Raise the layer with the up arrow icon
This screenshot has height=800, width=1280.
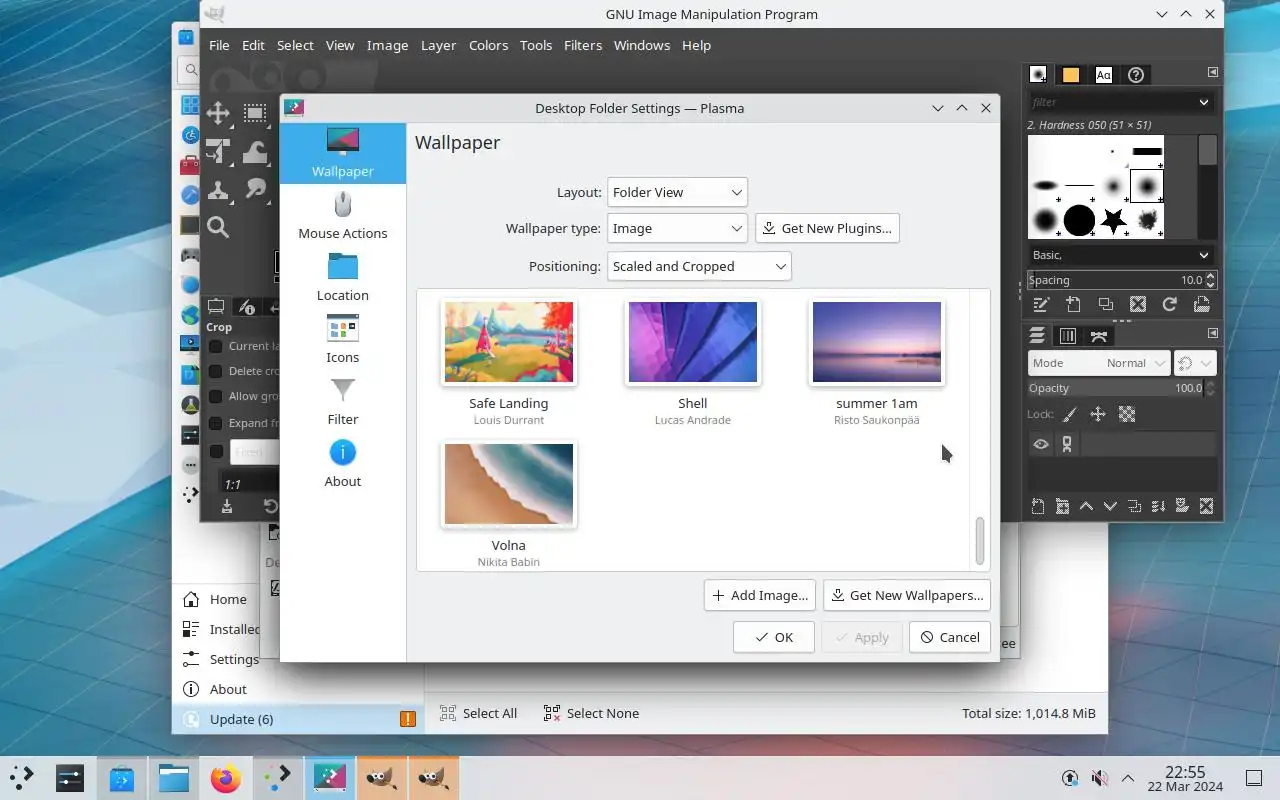click(1086, 506)
